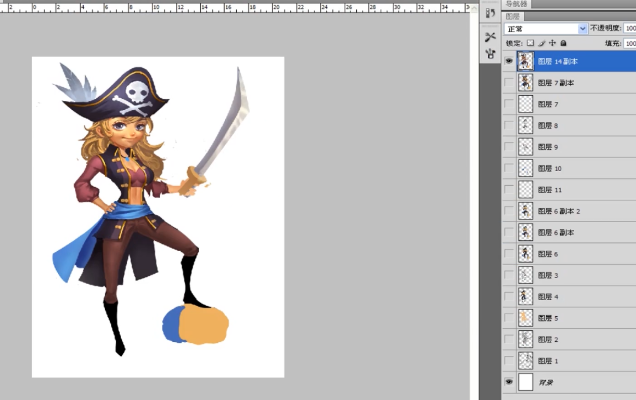
Task: Click the lock all padlock icon
Action: [564, 44]
